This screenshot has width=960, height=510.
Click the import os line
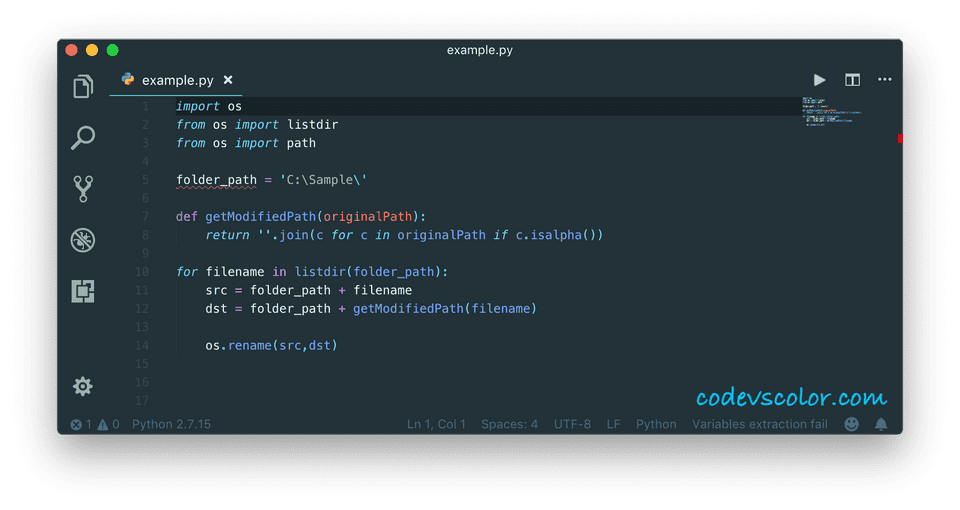pyautogui.click(x=209, y=107)
